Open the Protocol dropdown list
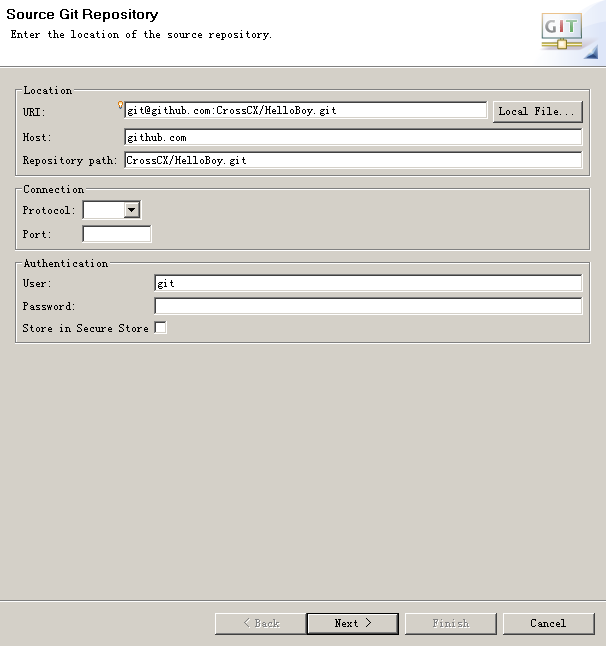 pyautogui.click(x=131, y=210)
